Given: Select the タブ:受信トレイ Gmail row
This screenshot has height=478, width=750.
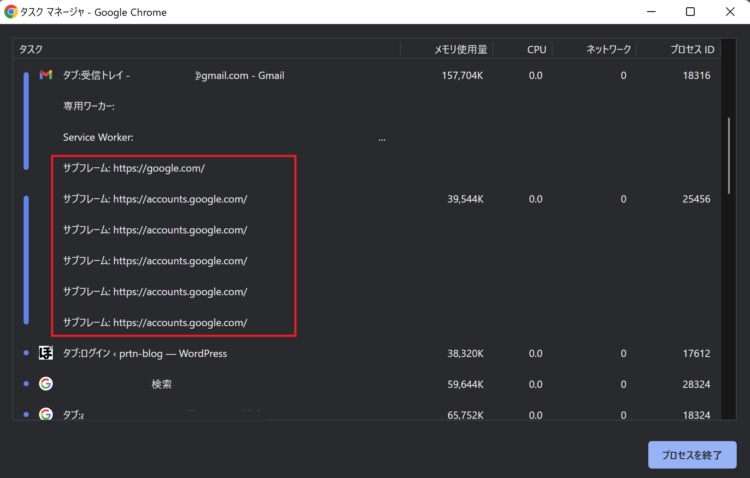Looking at the screenshot, I should [367, 75].
